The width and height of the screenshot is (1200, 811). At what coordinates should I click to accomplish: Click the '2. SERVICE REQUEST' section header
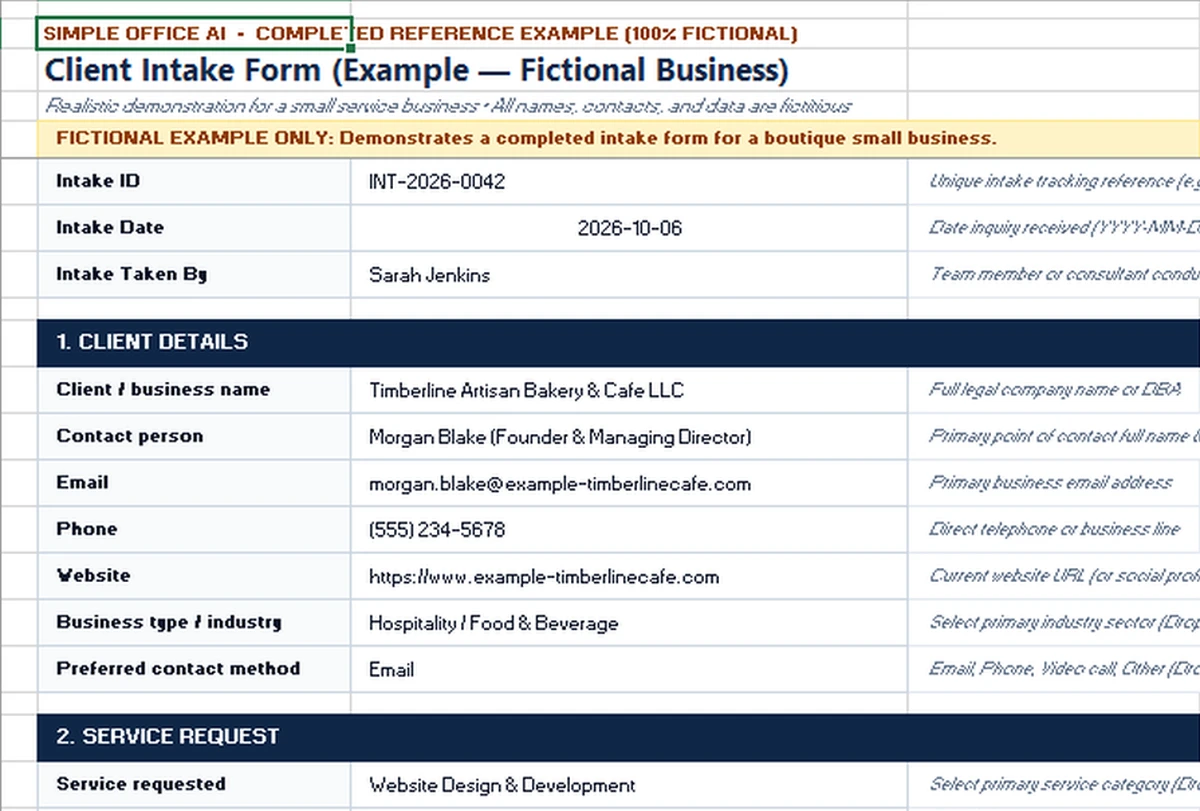(618, 736)
